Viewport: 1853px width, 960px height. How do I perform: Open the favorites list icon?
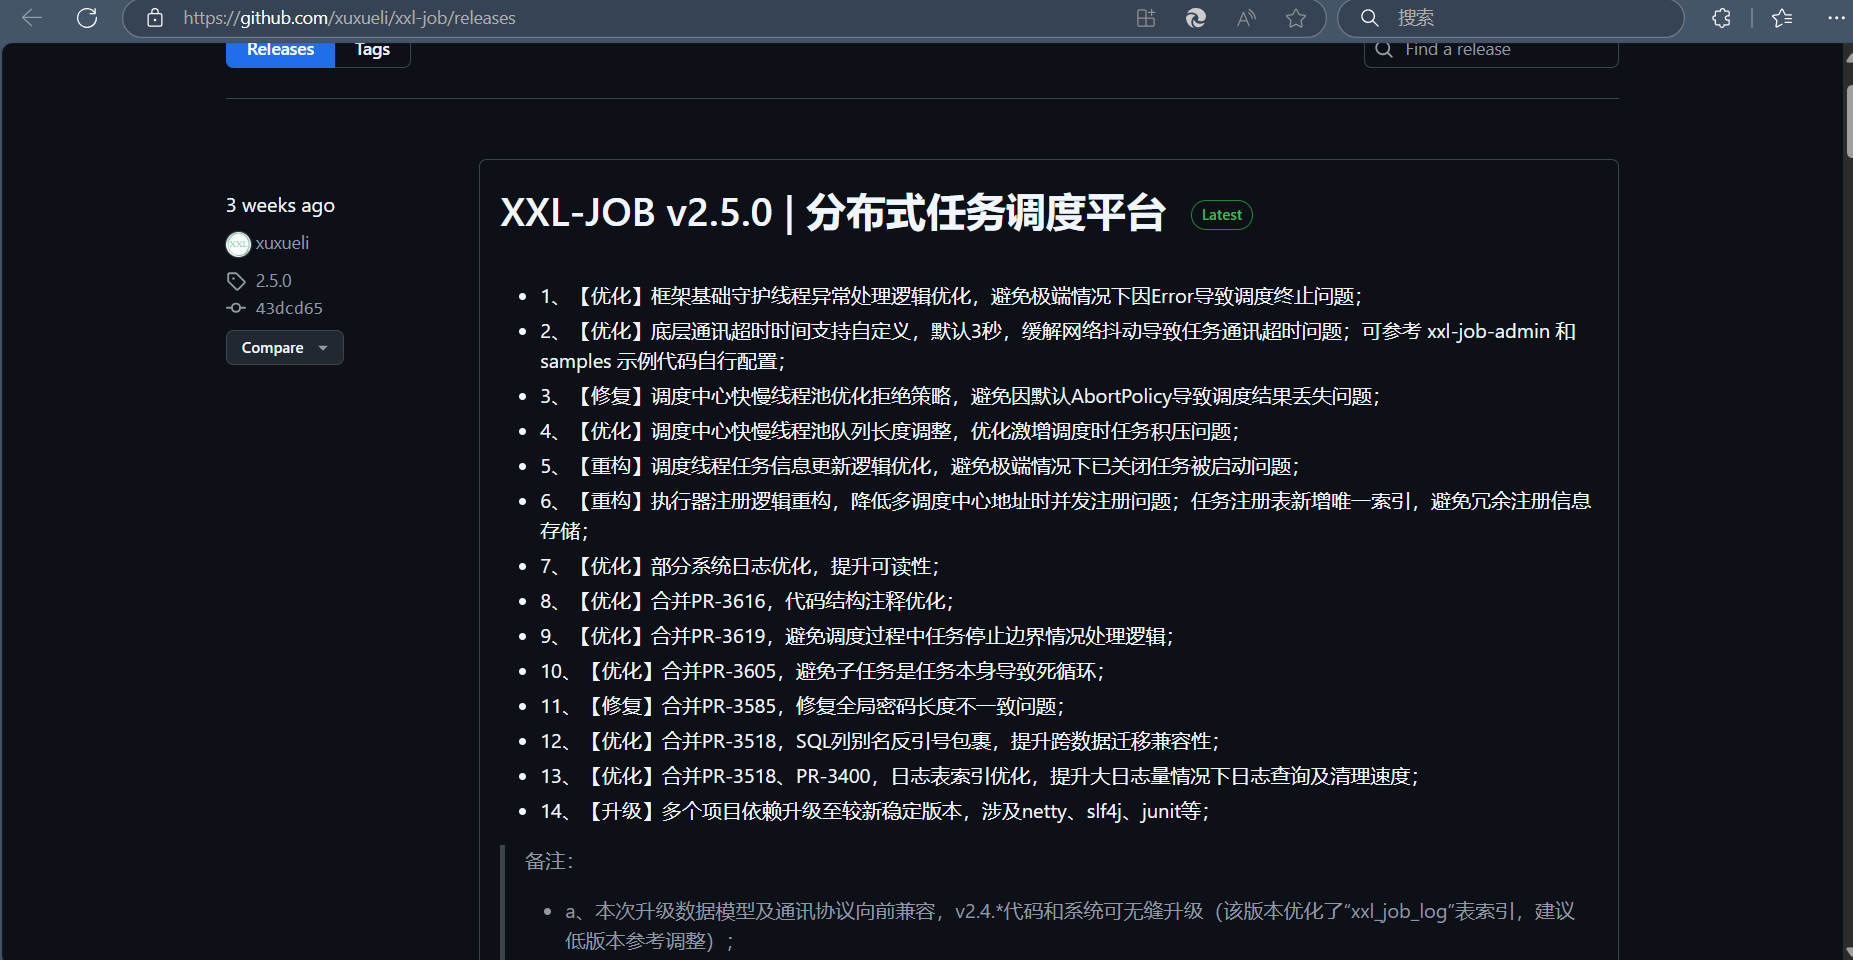pos(1782,18)
